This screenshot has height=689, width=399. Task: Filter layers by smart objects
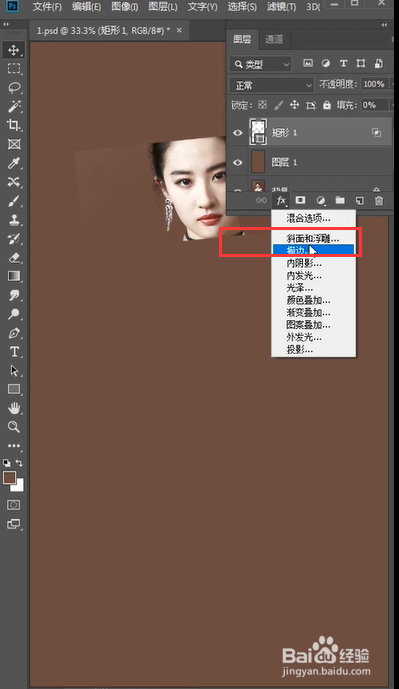pyautogui.click(x=378, y=64)
